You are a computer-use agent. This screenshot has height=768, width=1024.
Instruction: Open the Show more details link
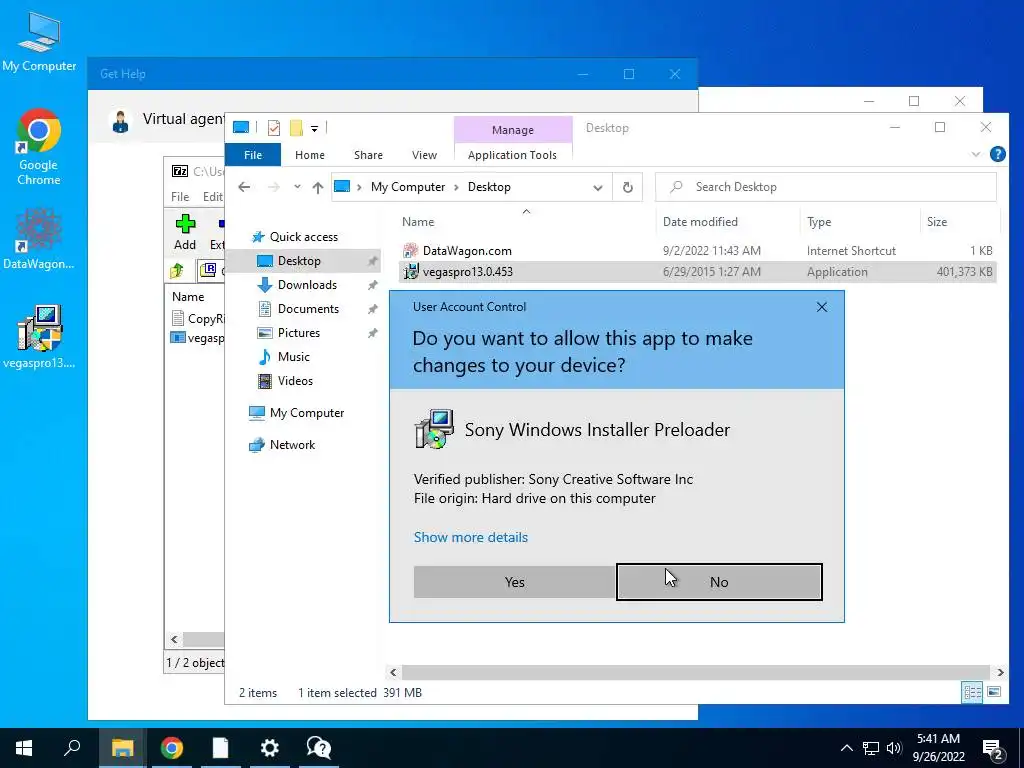(x=471, y=537)
